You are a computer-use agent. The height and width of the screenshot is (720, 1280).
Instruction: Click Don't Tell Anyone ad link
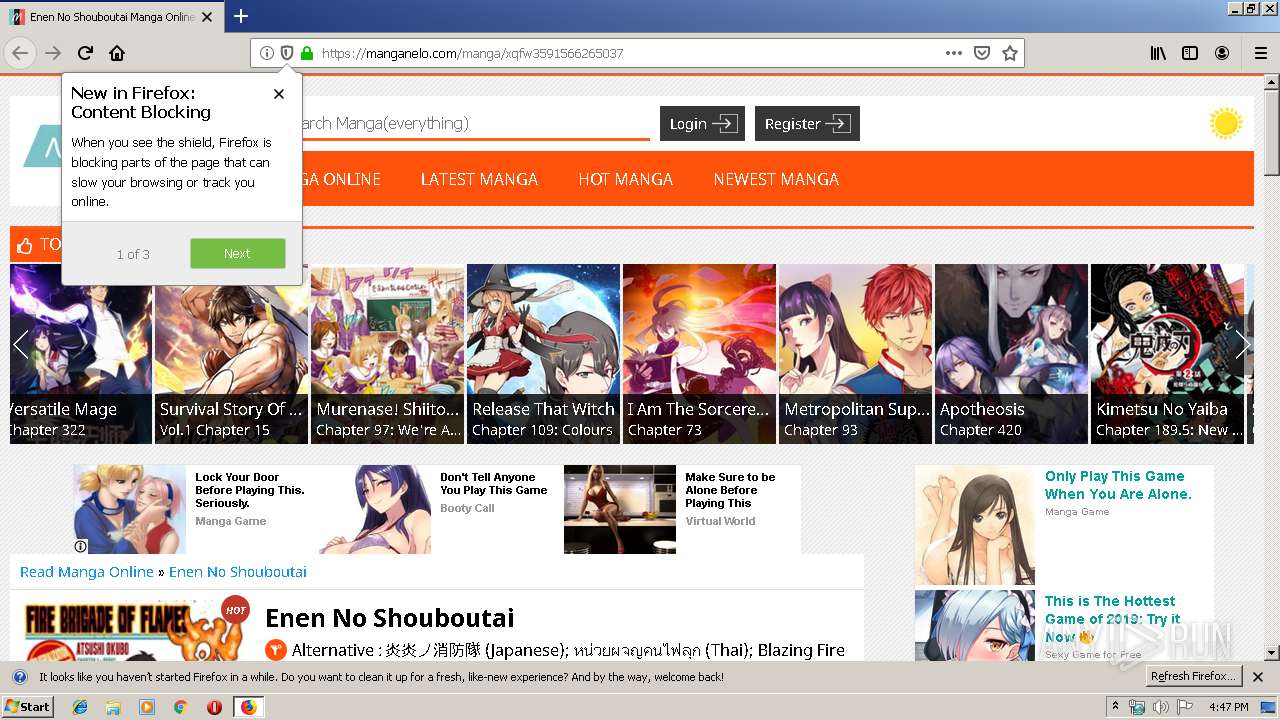494,484
